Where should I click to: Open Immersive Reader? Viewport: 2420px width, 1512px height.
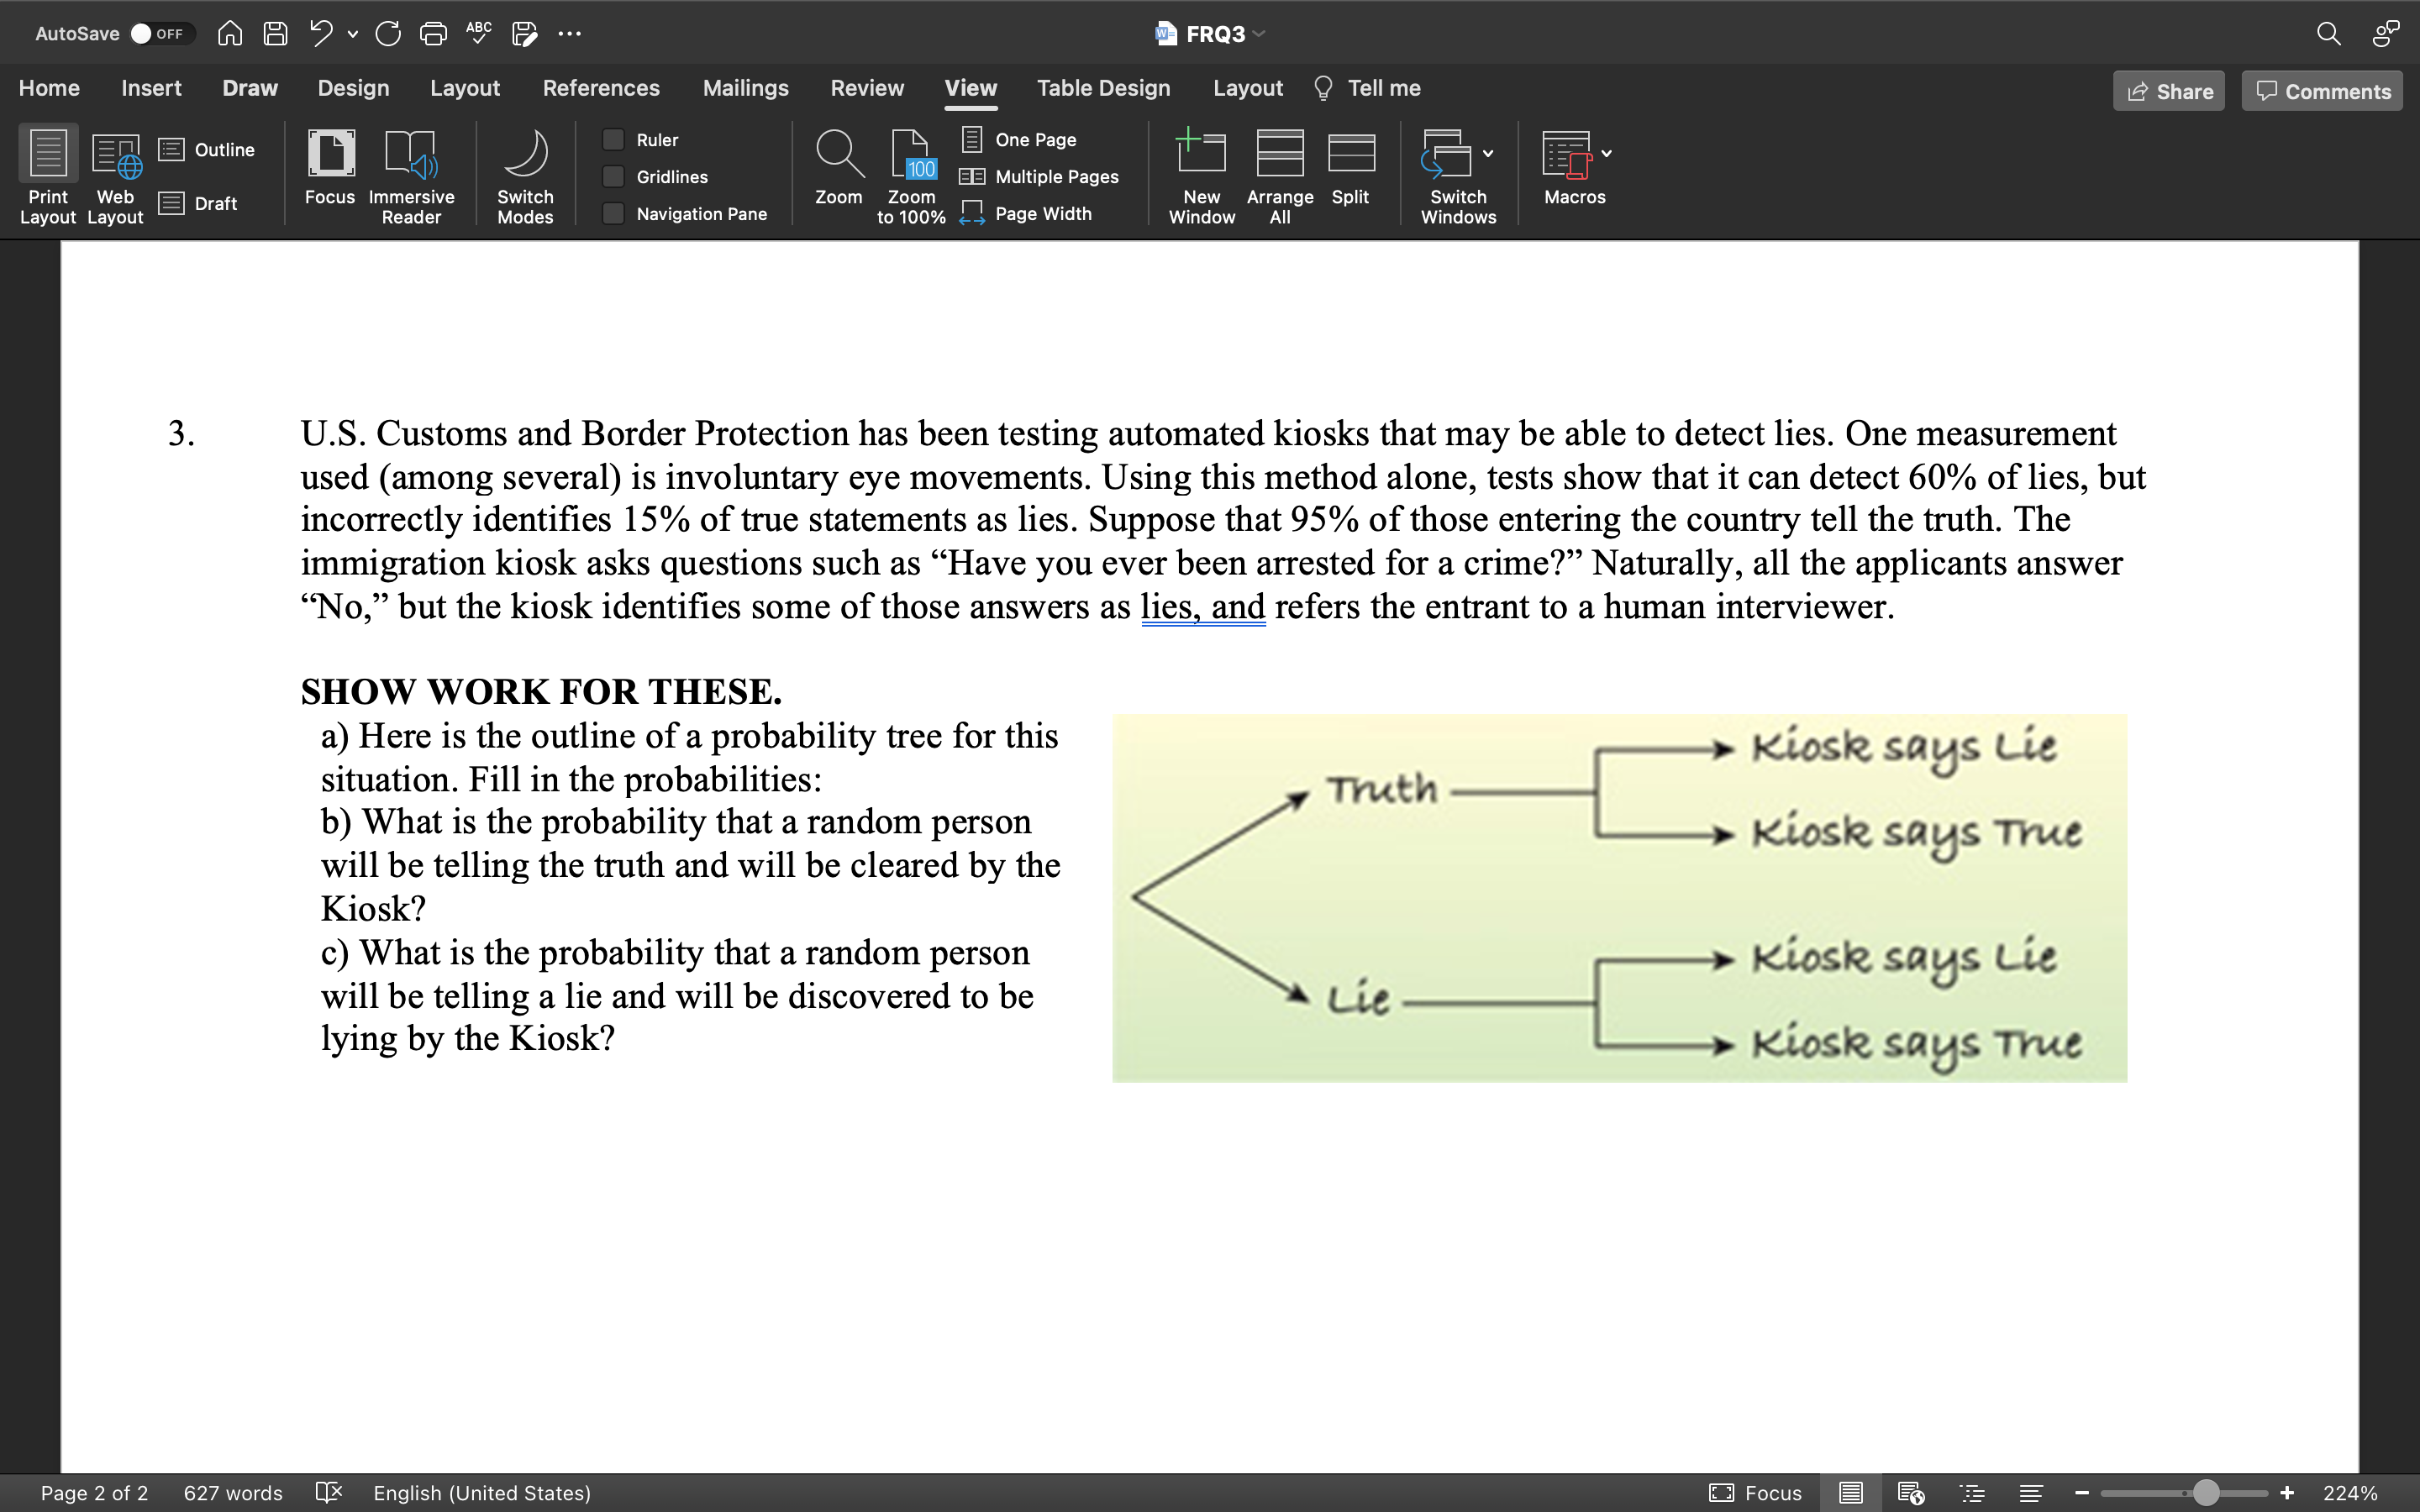click(x=411, y=175)
